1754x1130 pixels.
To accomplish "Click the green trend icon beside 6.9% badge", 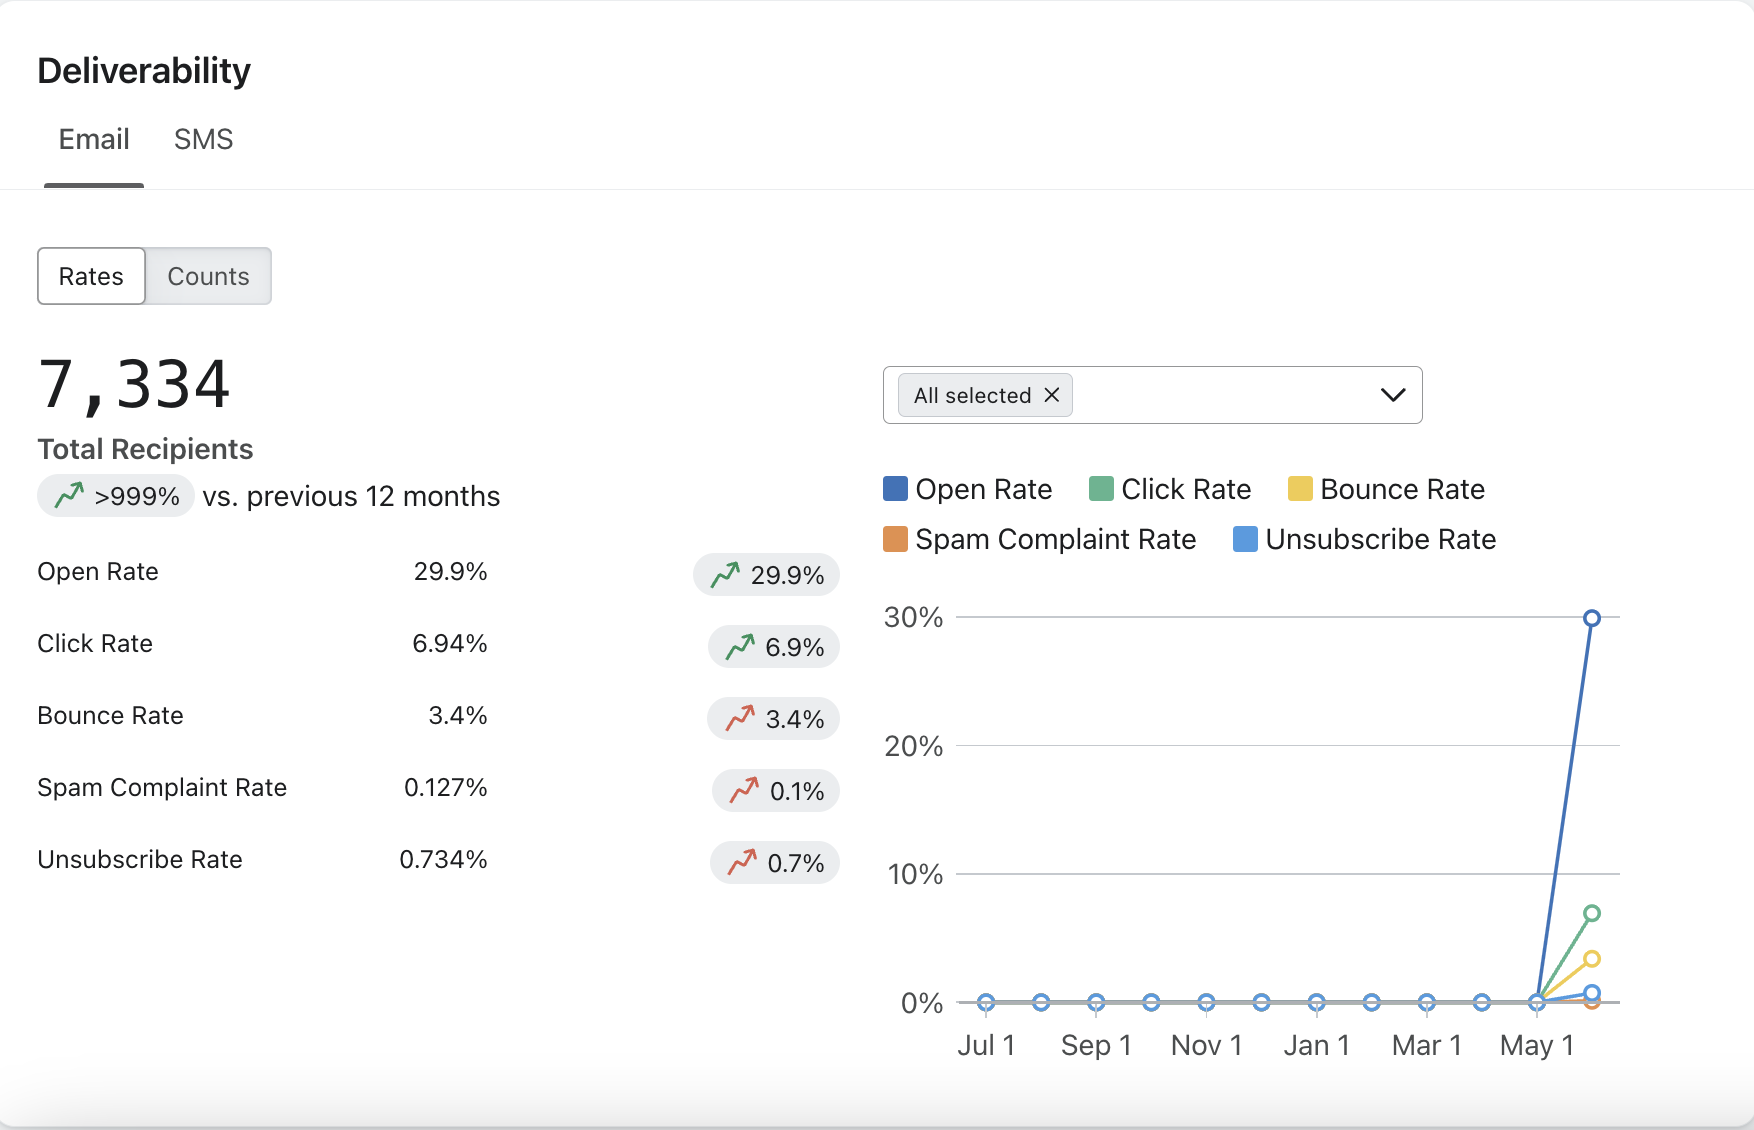I will pyautogui.click(x=740, y=646).
